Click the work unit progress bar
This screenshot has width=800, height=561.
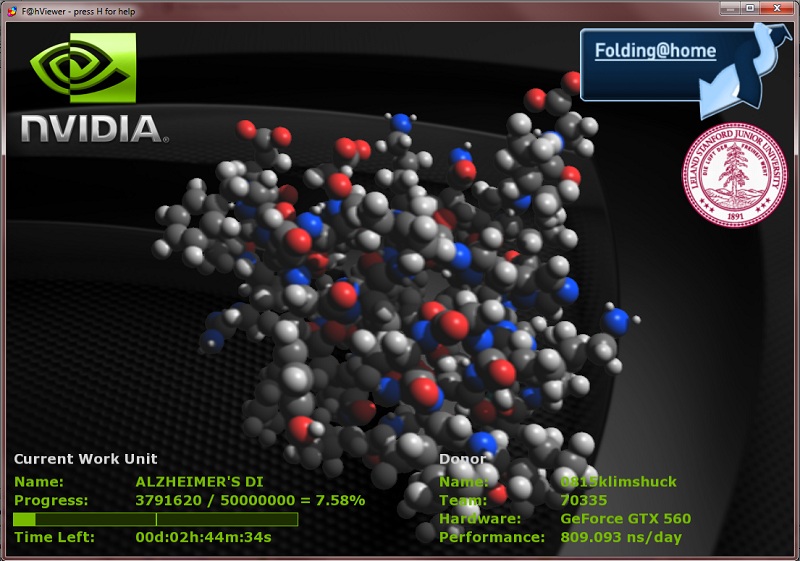[x=156, y=519]
